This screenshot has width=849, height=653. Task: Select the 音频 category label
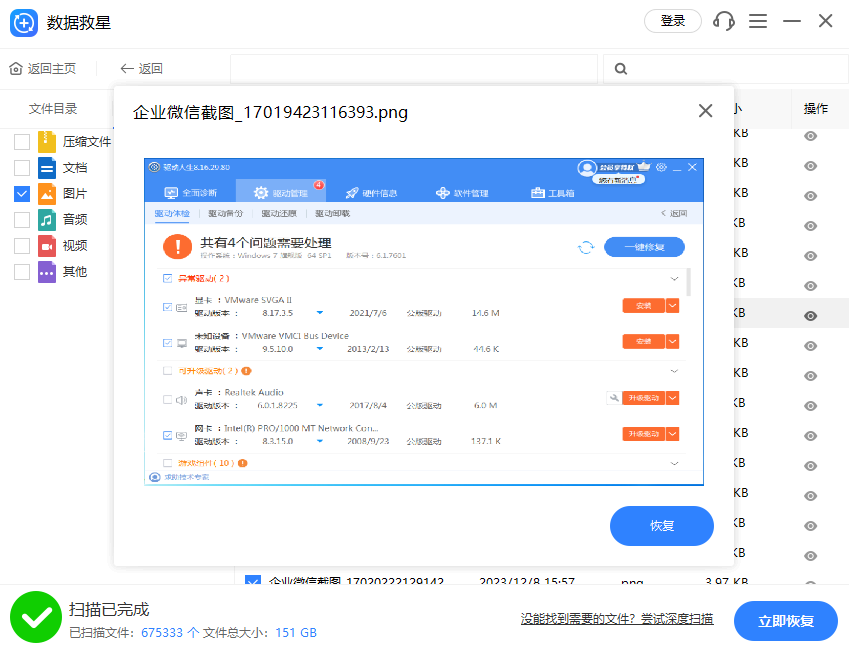[x=75, y=220]
